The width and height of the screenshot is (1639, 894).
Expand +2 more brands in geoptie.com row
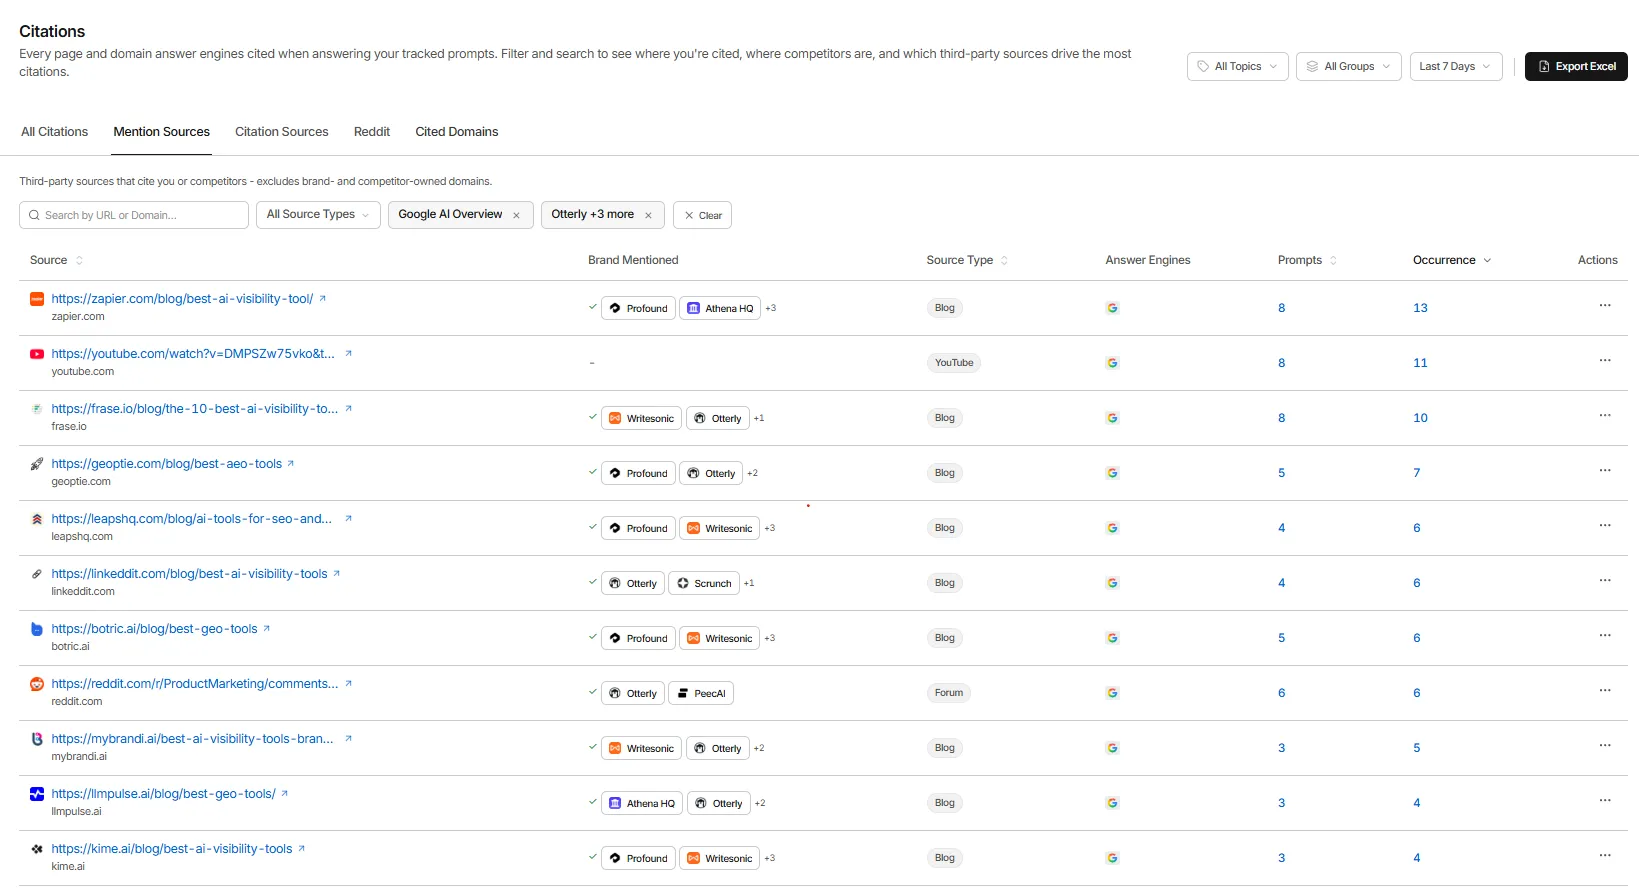753,473
